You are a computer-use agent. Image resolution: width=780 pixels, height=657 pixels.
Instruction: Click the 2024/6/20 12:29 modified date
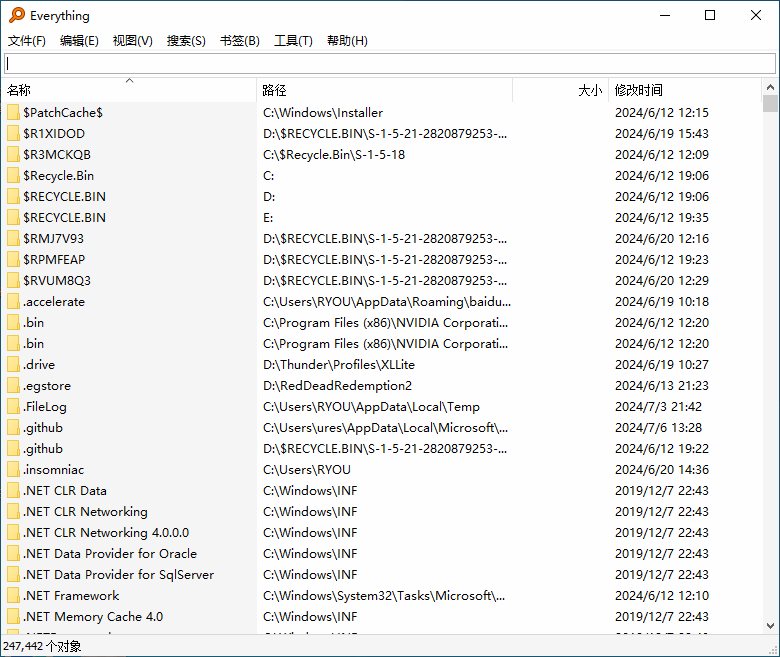coord(662,281)
